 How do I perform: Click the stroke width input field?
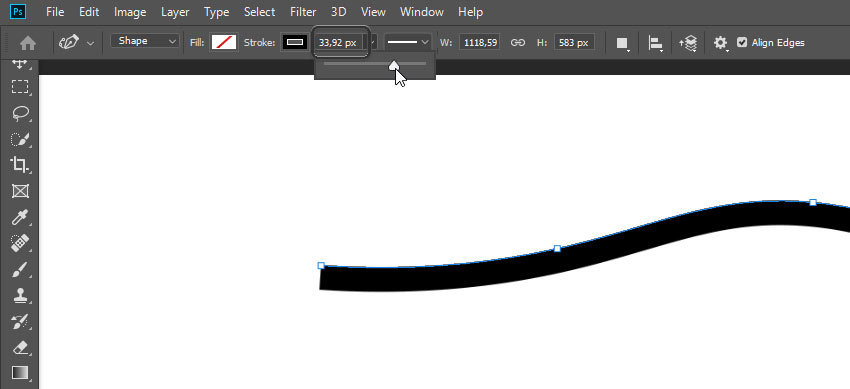click(x=338, y=42)
